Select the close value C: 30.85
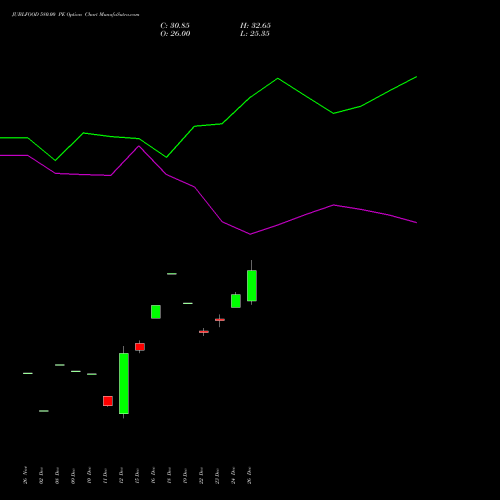 pyautogui.click(x=175, y=25)
